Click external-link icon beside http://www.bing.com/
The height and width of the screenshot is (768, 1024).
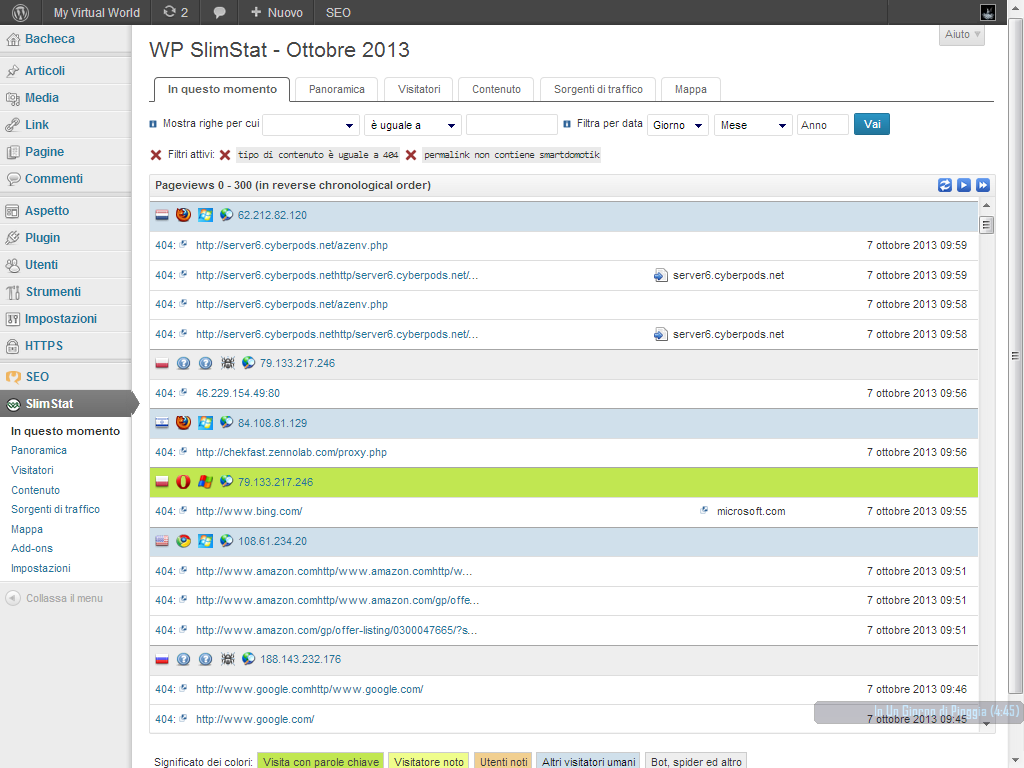184,510
